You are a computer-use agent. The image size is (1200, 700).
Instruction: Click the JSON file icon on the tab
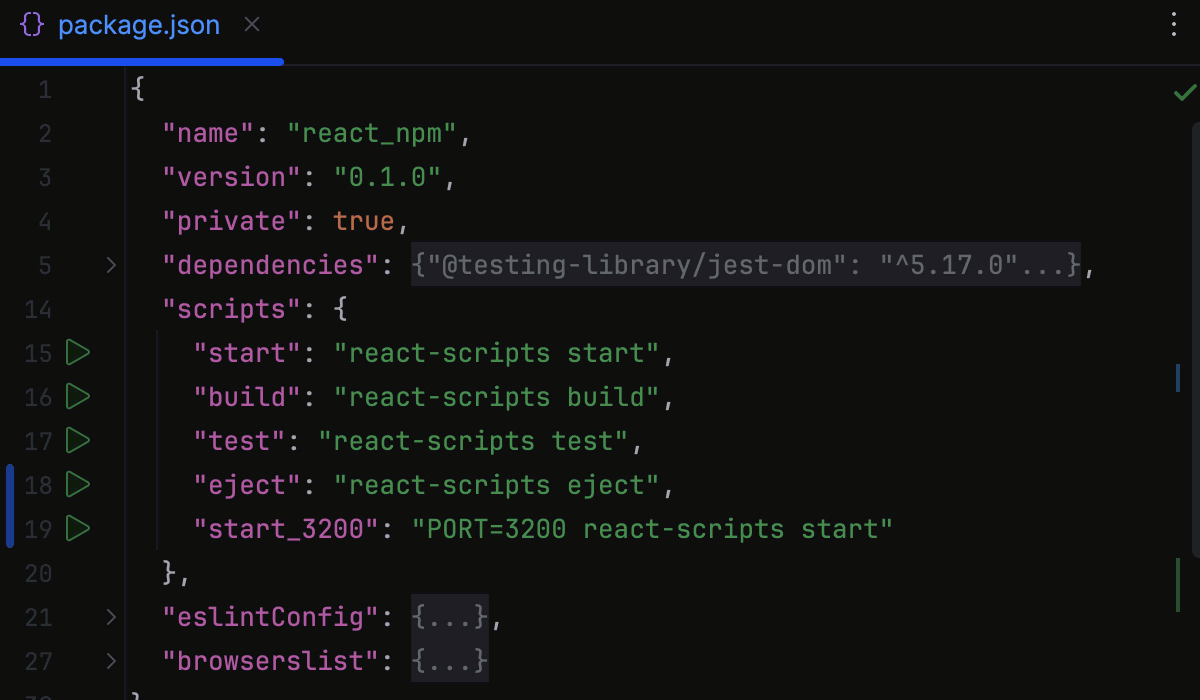click(x=31, y=24)
